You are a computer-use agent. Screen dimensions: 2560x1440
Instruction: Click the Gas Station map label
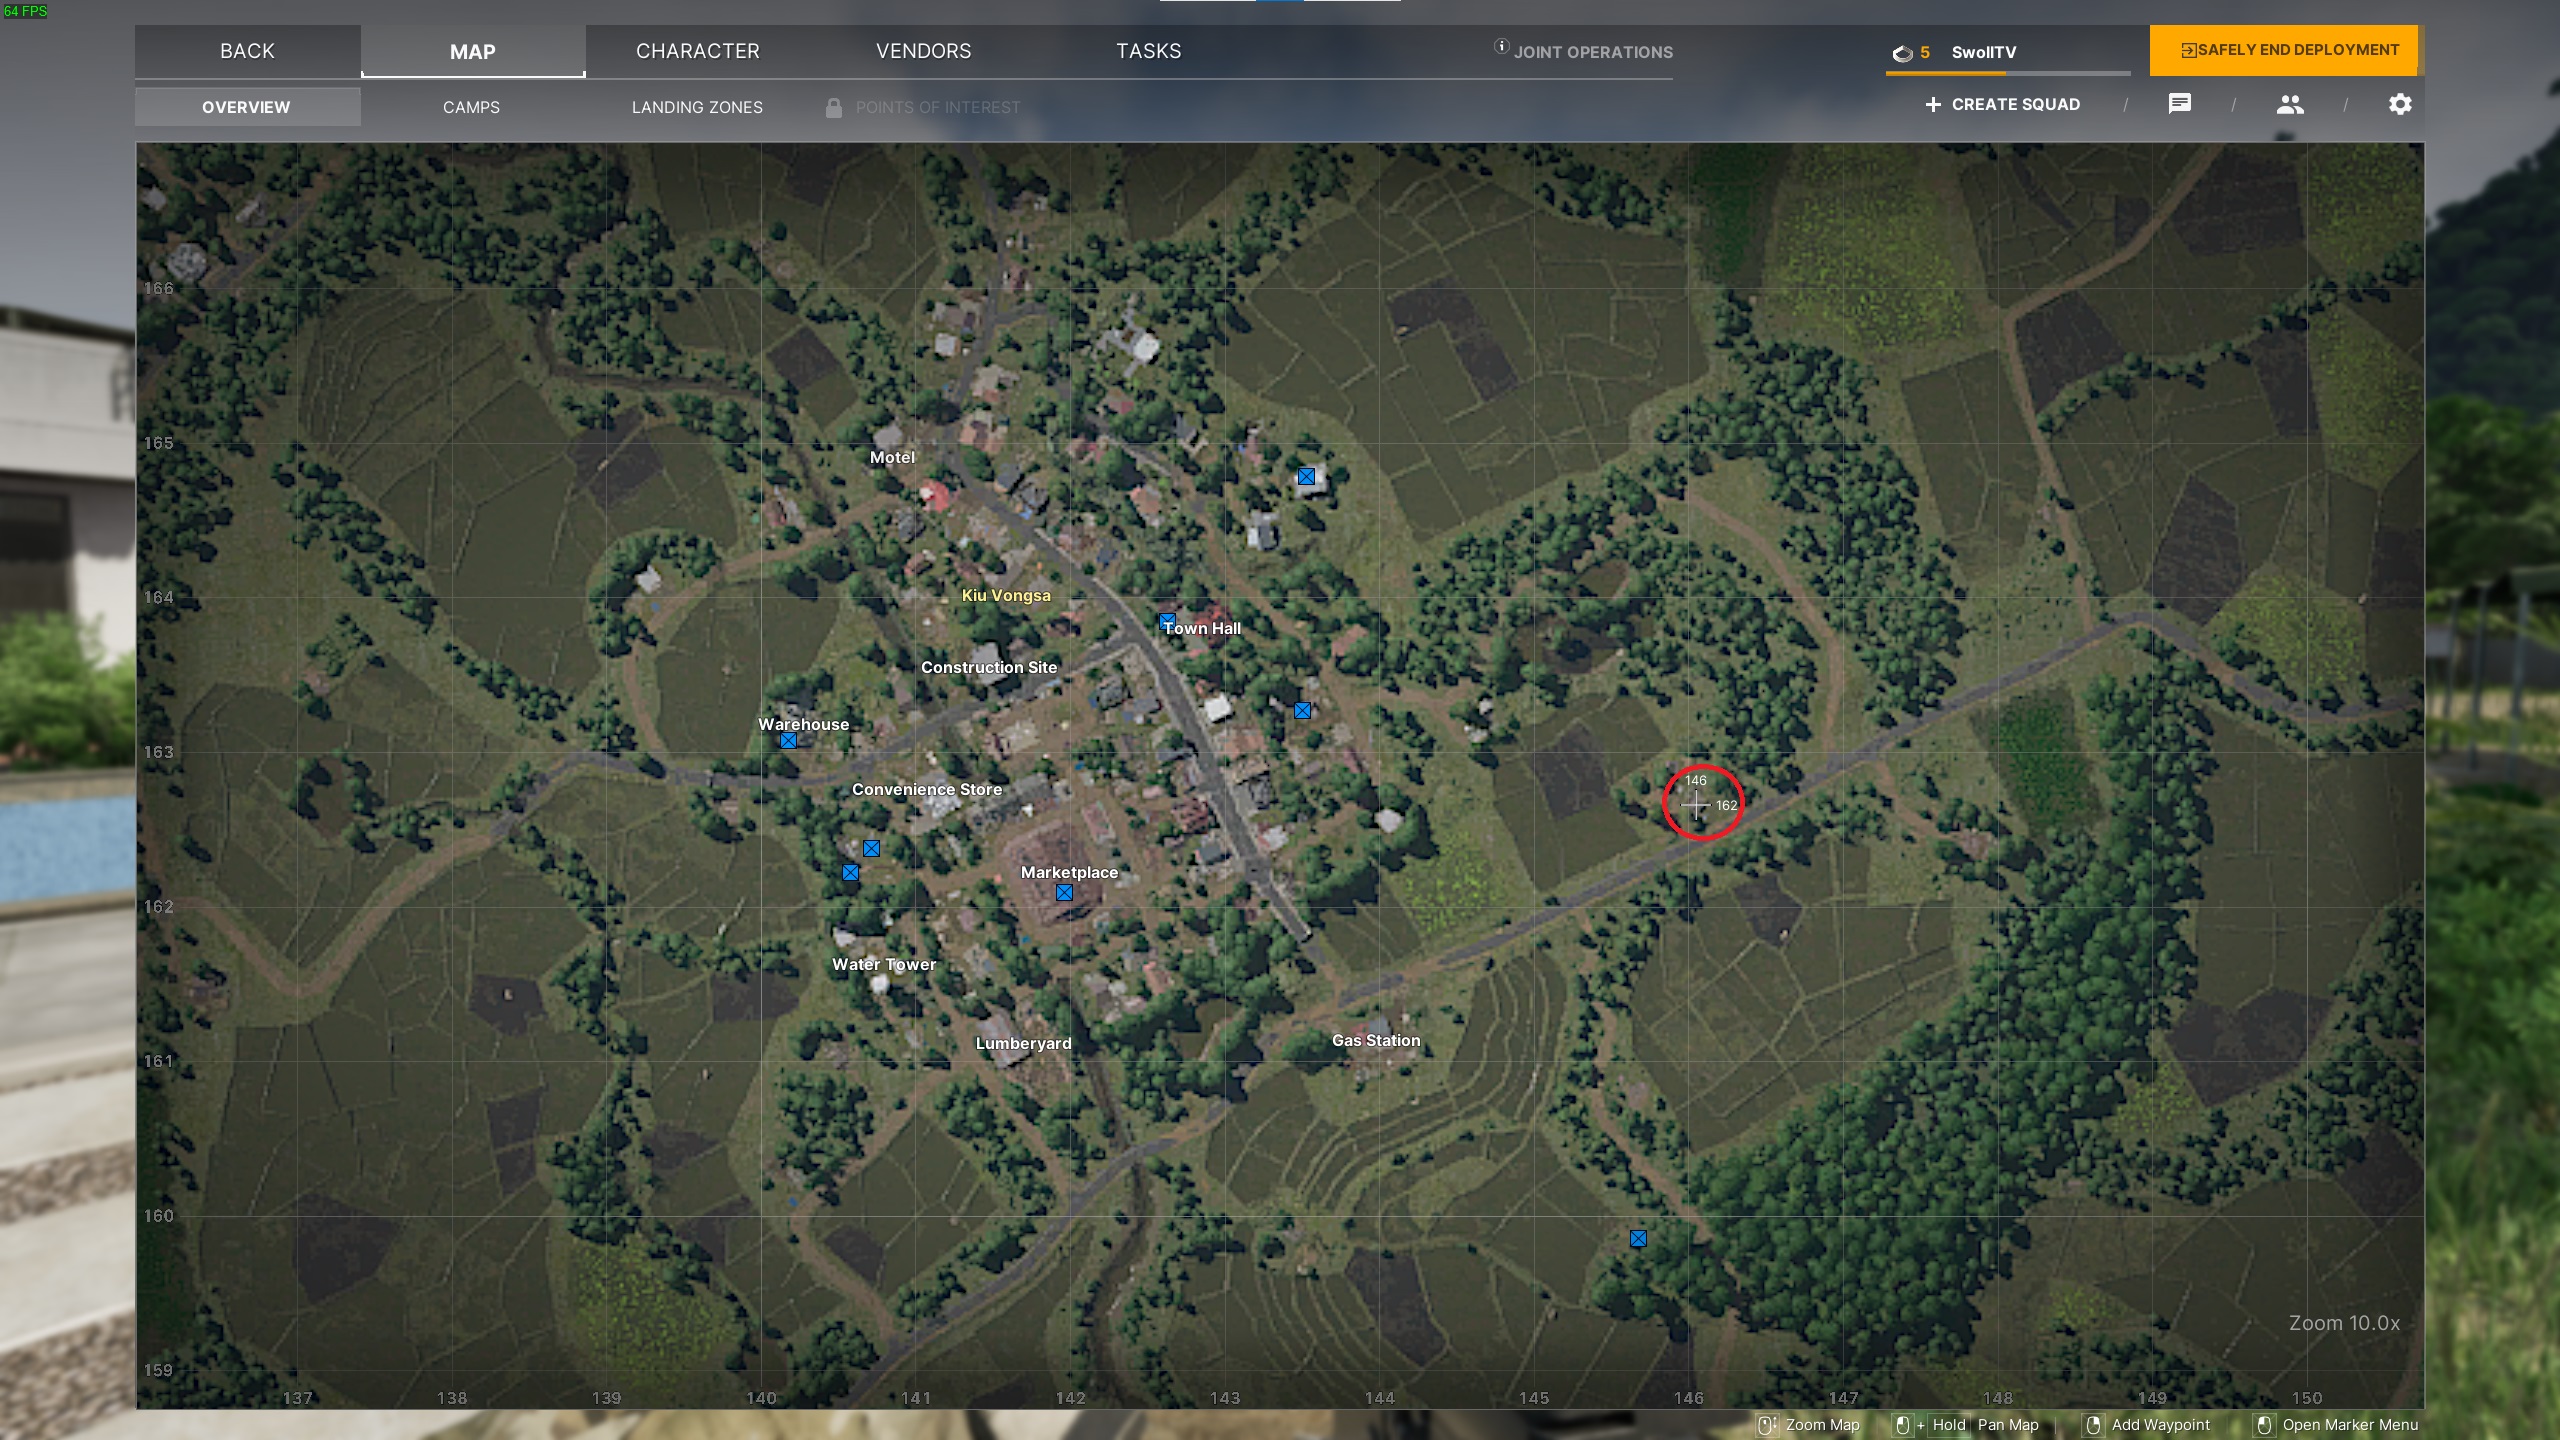tap(1375, 1040)
